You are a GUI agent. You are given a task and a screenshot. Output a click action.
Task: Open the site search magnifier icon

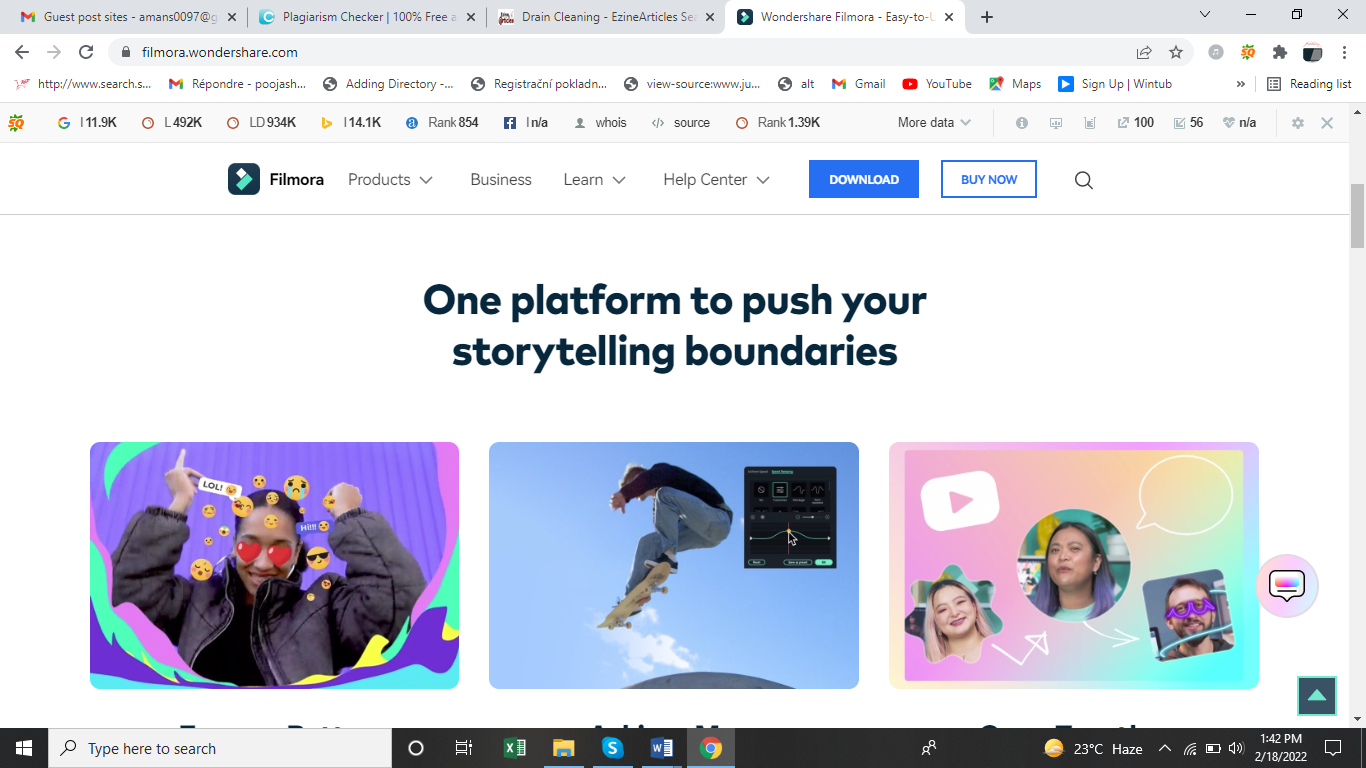pyautogui.click(x=1084, y=180)
